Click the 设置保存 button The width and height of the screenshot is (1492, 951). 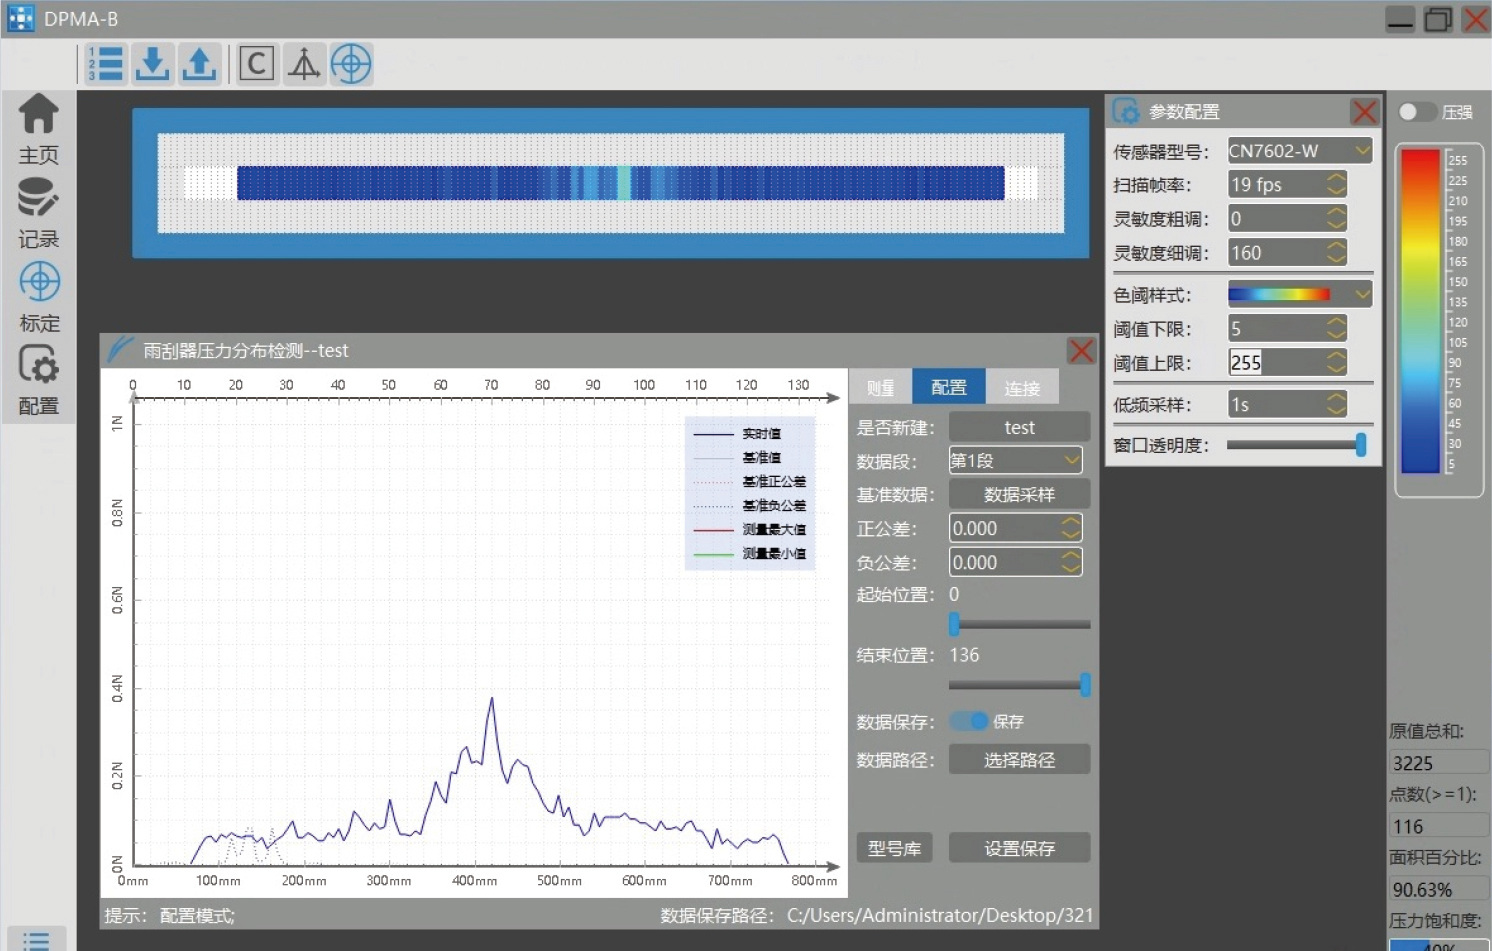click(x=1019, y=848)
